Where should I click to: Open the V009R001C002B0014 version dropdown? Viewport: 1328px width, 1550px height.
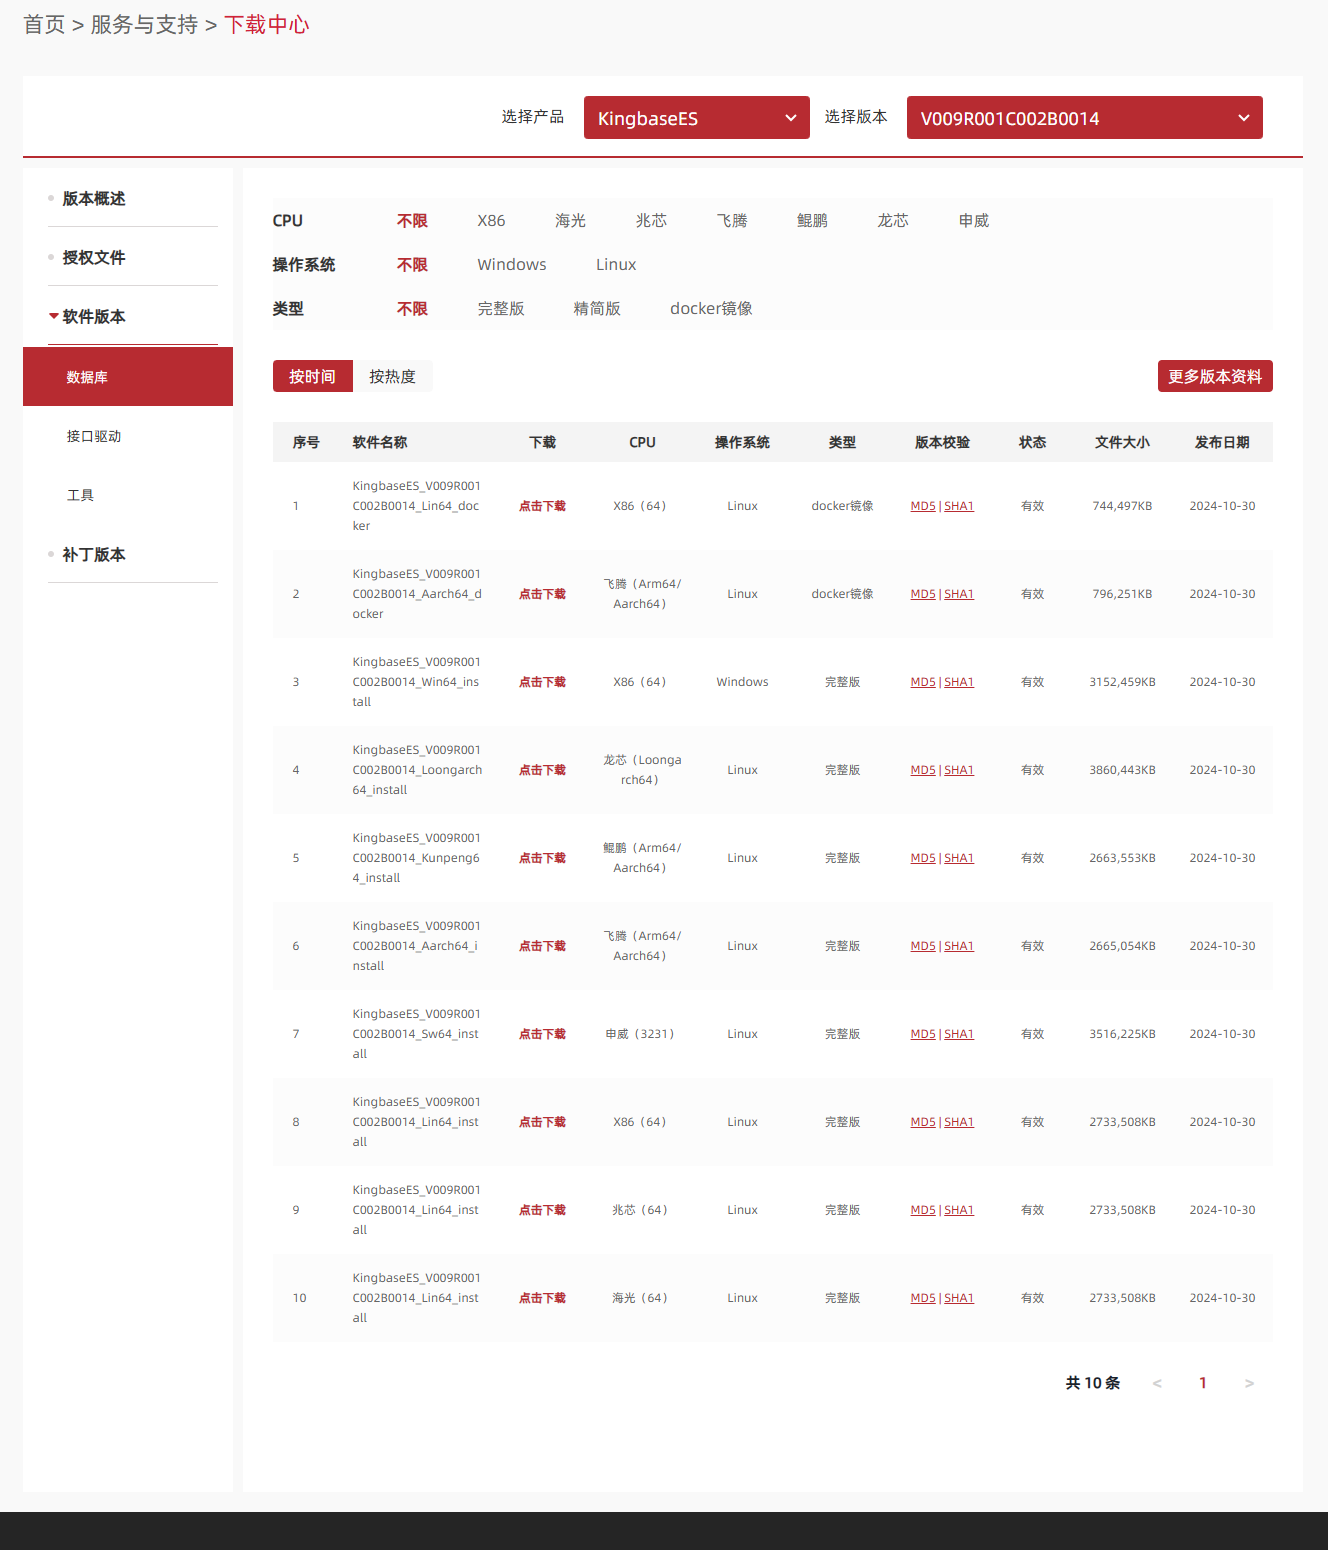[x=1084, y=118]
